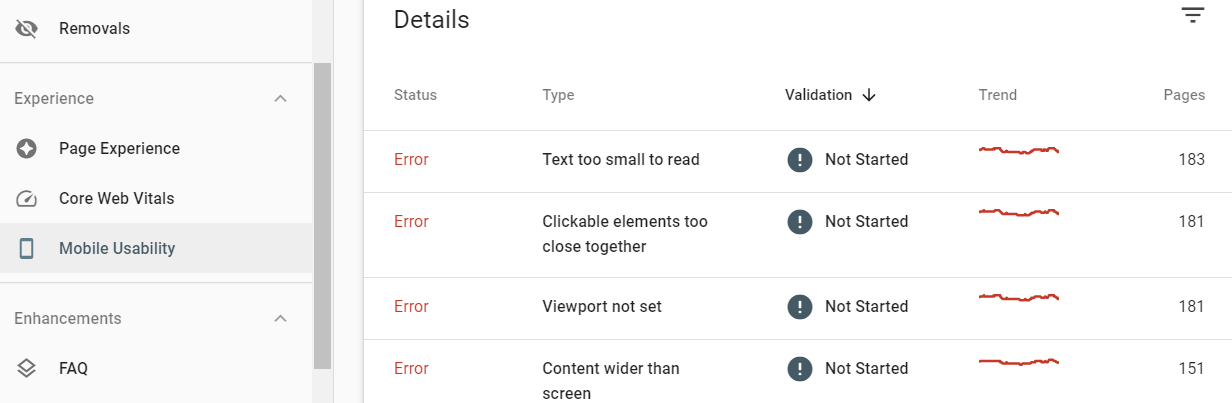1232x403 pixels.
Task: Click the Mobile Usability phone icon
Action: click(27, 249)
